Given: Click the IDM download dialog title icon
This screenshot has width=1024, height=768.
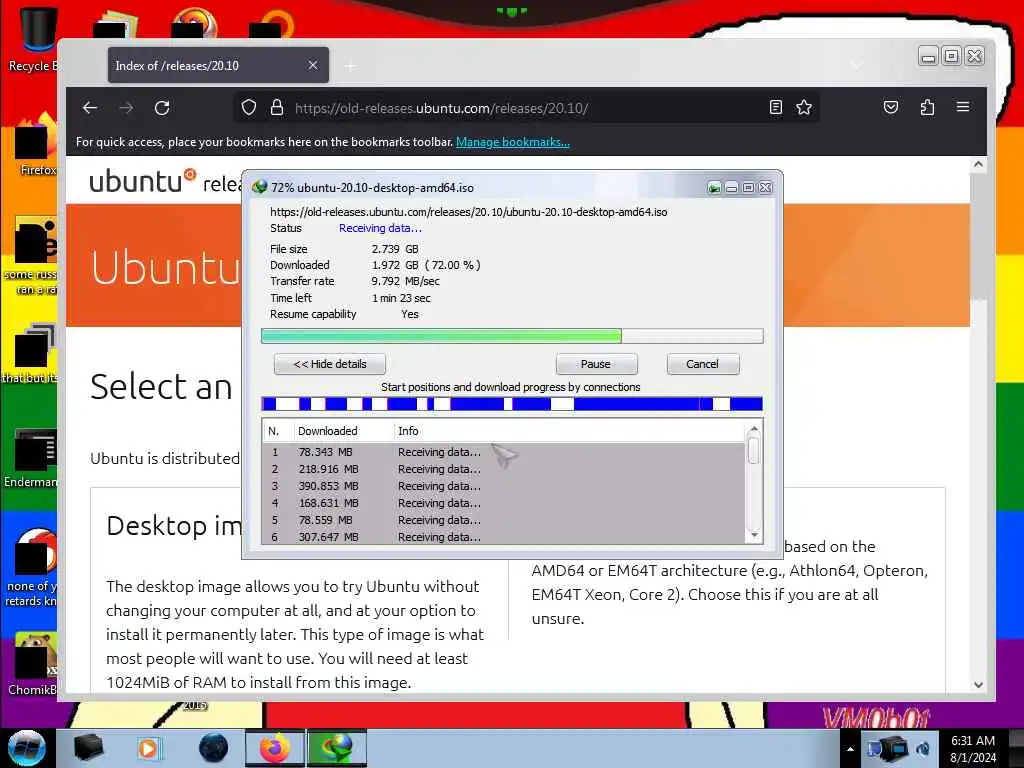Looking at the screenshot, I should 259,187.
